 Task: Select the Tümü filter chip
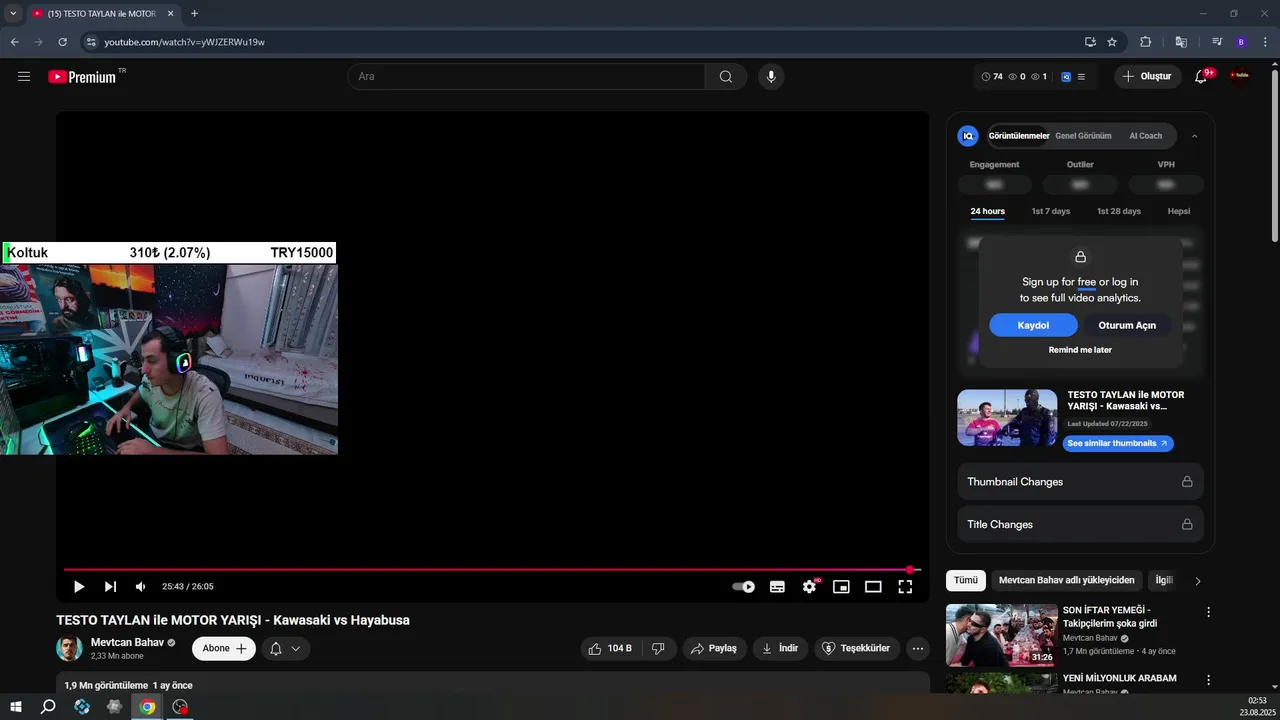[x=966, y=580]
